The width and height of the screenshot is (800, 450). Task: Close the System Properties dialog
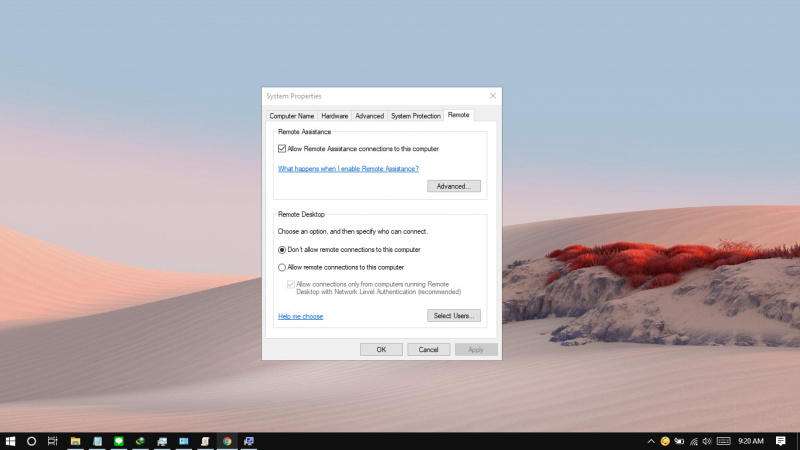click(x=493, y=96)
